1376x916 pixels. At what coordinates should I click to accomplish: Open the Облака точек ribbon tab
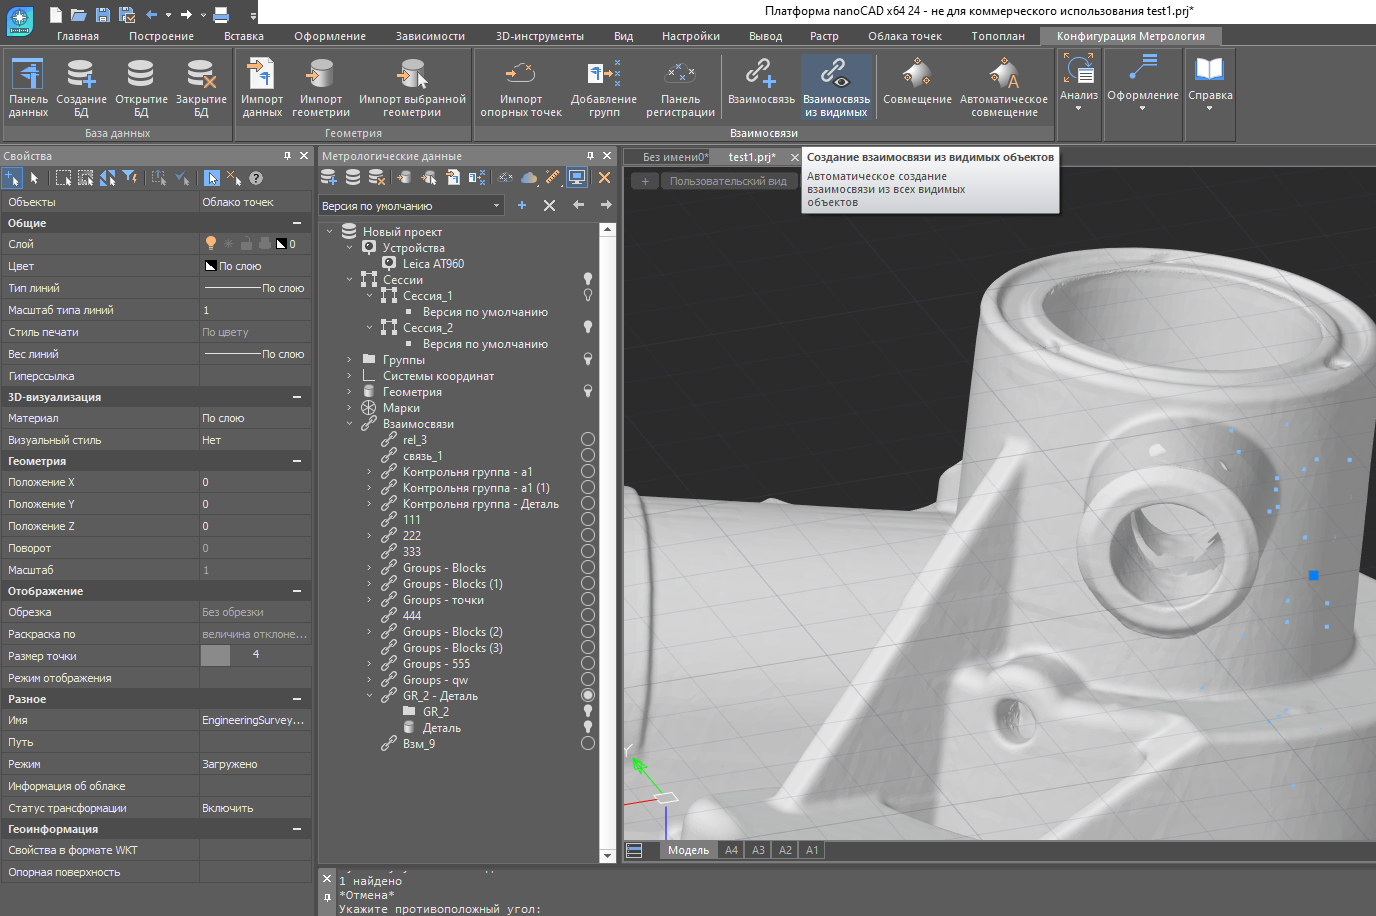coord(904,36)
